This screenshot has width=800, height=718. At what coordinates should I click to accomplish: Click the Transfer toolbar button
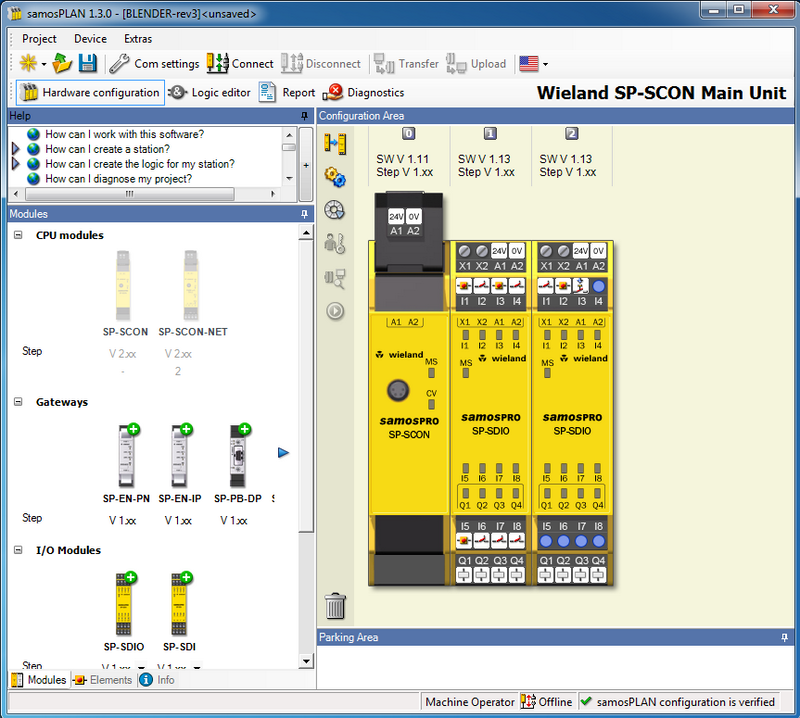pos(406,64)
